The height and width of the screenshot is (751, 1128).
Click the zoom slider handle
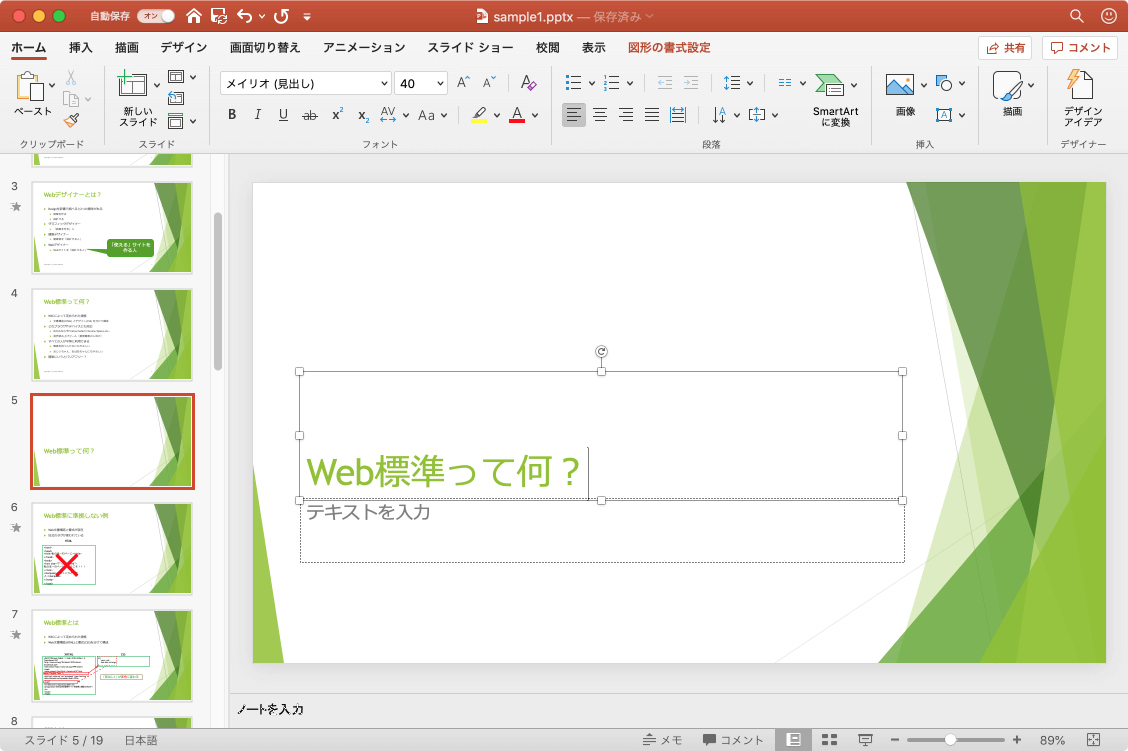[x=950, y=739]
